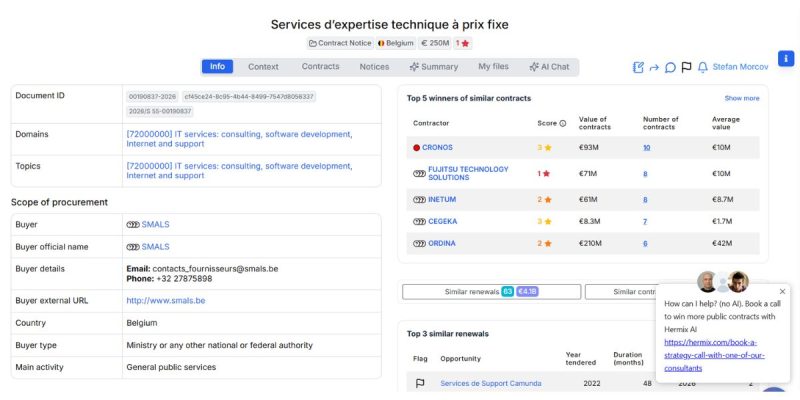
Task: Open comments via speech bubble icon
Action: point(670,67)
